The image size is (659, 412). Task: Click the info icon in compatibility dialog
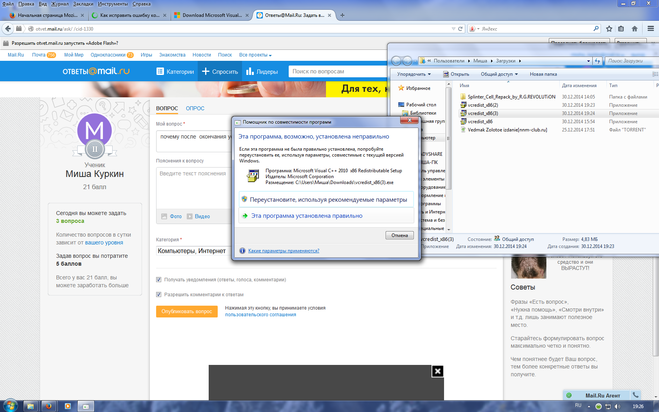[x=242, y=251]
